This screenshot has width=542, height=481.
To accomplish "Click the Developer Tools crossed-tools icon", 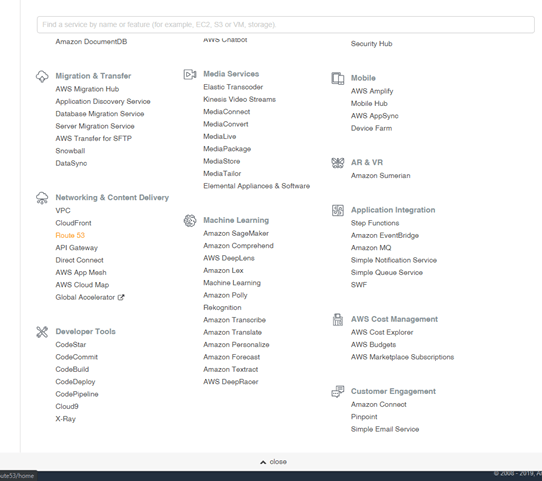I will click(42, 332).
